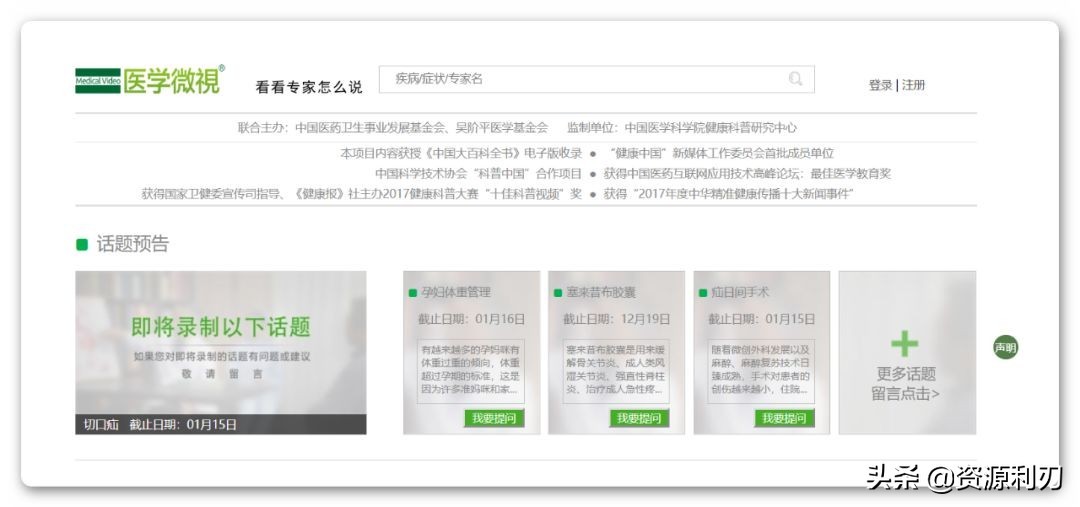Select the 孕妇体重管理 topic title
Viewport: 1080px width, 507px height.
coord(456,293)
